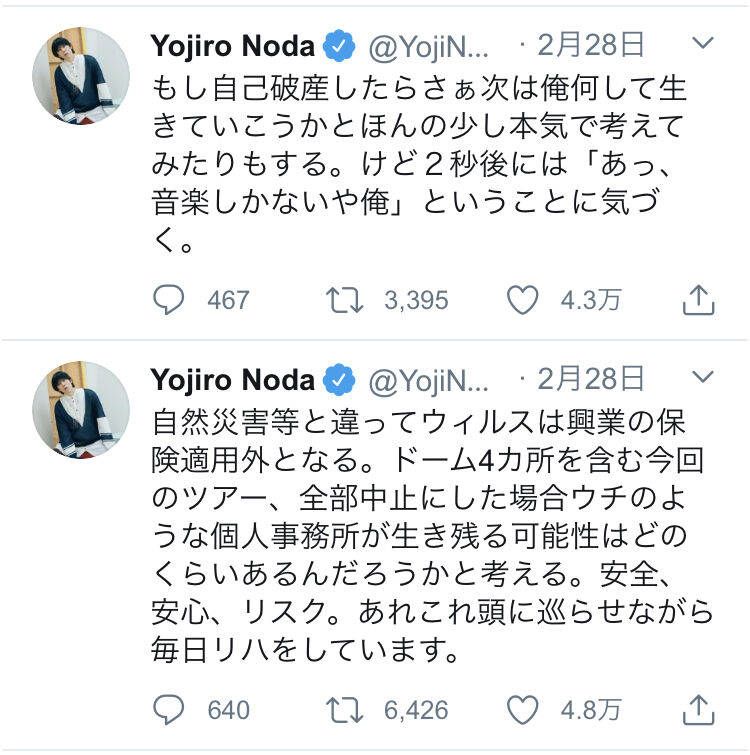Like the first tweet with 4.3万 likes

pos(523,299)
